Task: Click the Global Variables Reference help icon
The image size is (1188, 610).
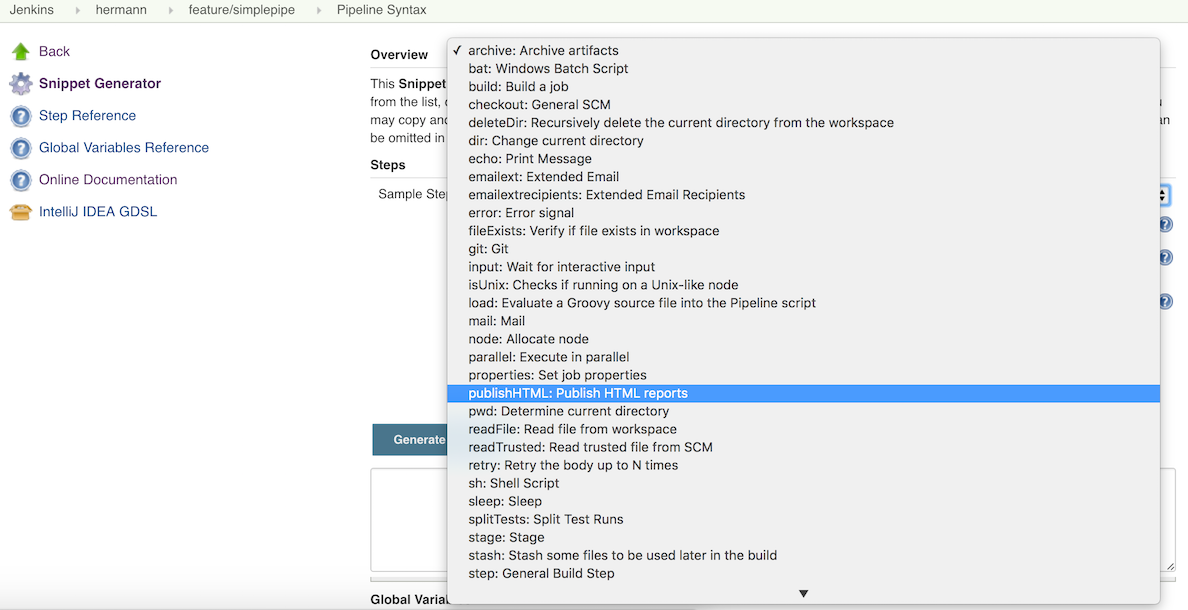Action: pos(20,147)
